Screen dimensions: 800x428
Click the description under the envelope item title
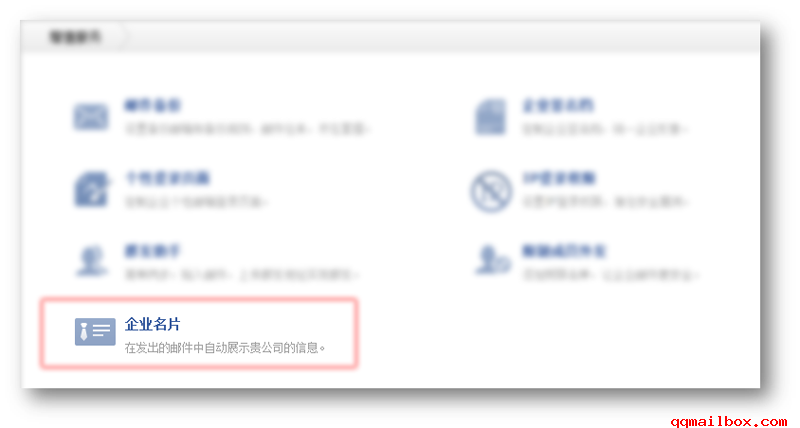pyautogui.click(x=247, y=129)
